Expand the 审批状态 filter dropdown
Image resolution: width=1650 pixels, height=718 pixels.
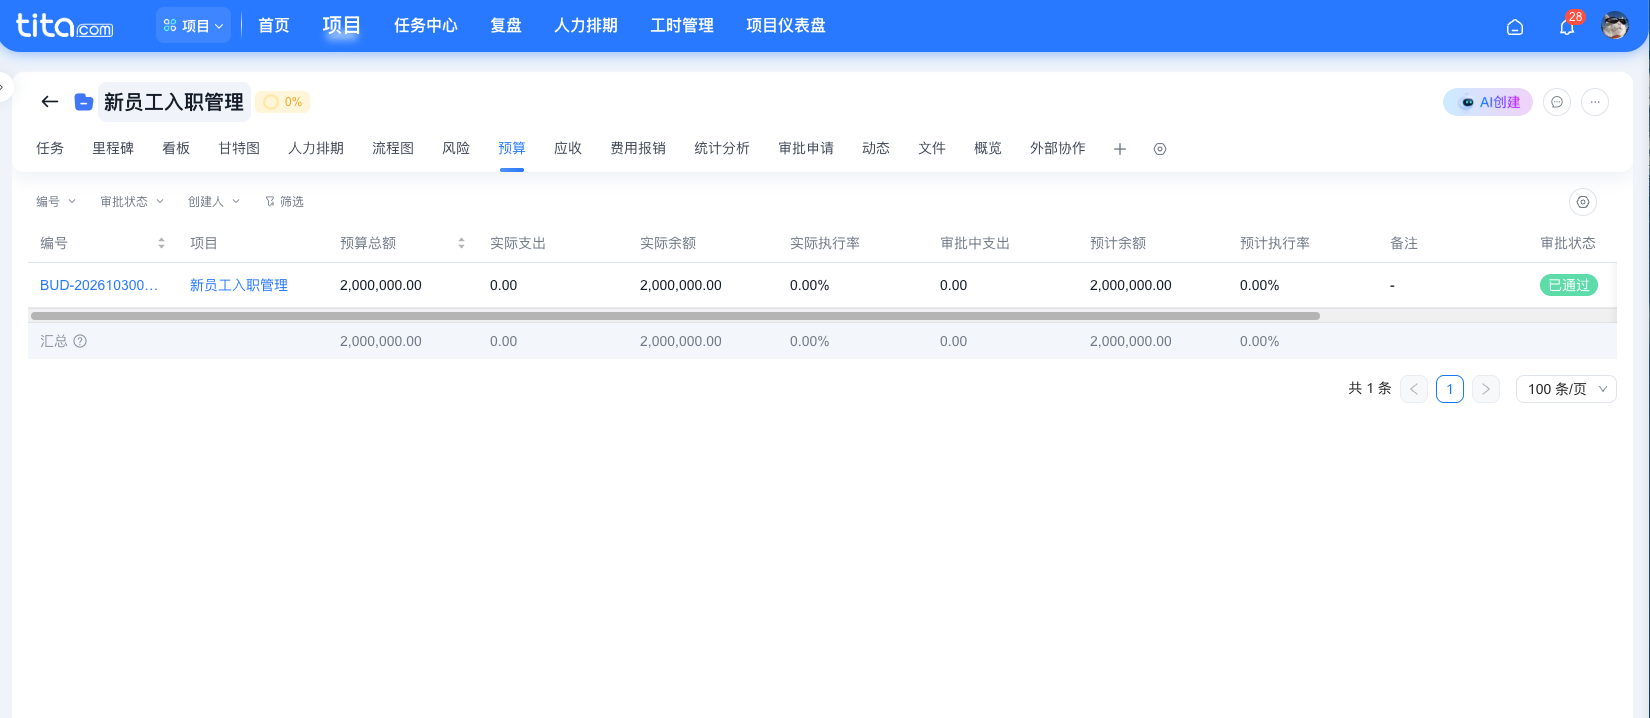[132, 202]
